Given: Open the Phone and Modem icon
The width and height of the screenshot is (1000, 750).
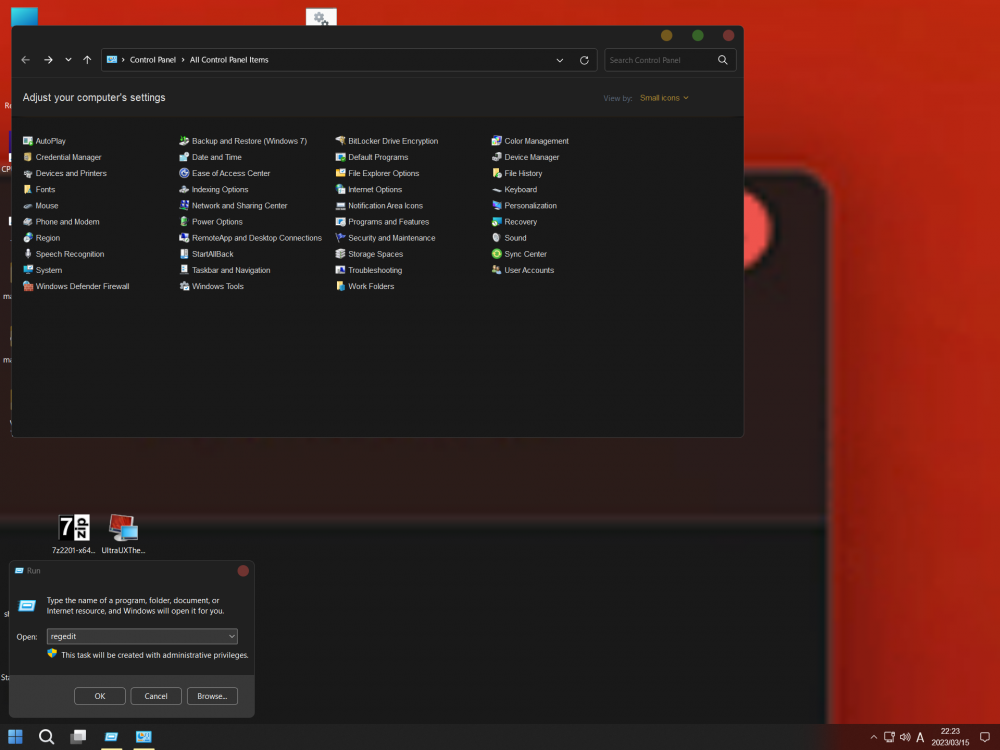Looking at the screenshot, I should (27, 222).
